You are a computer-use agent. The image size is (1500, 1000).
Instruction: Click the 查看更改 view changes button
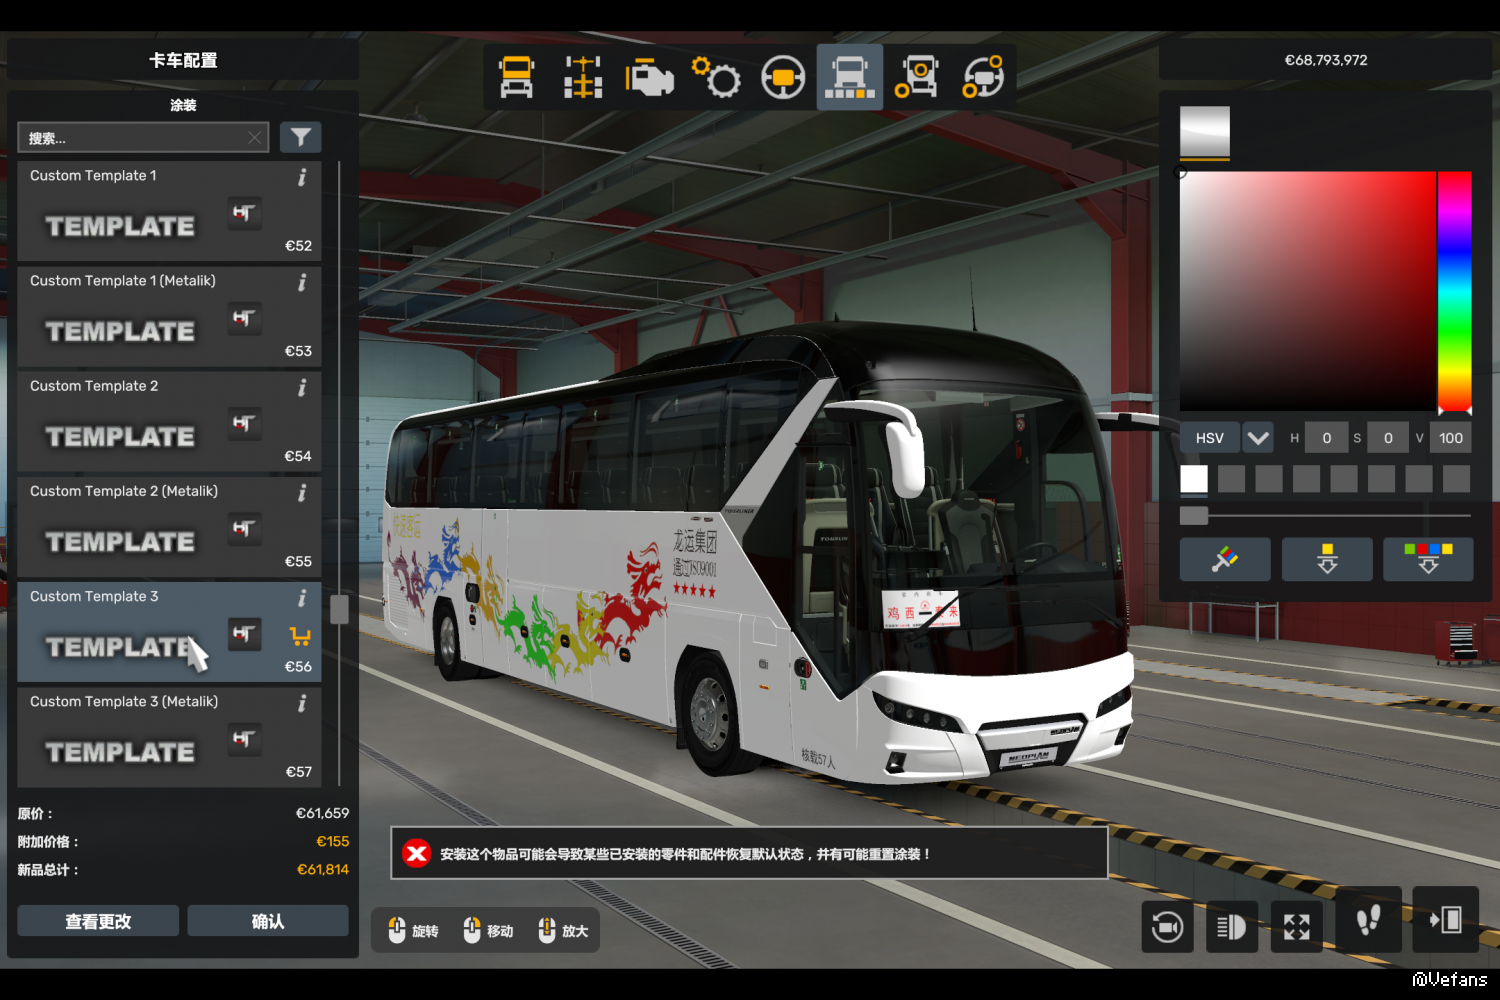coord(98,921)
